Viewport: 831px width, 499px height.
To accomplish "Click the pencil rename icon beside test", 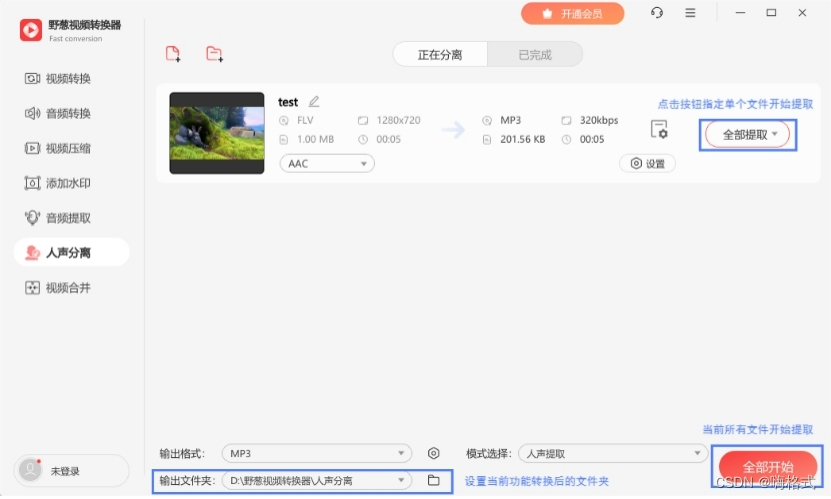I will 314,101.
